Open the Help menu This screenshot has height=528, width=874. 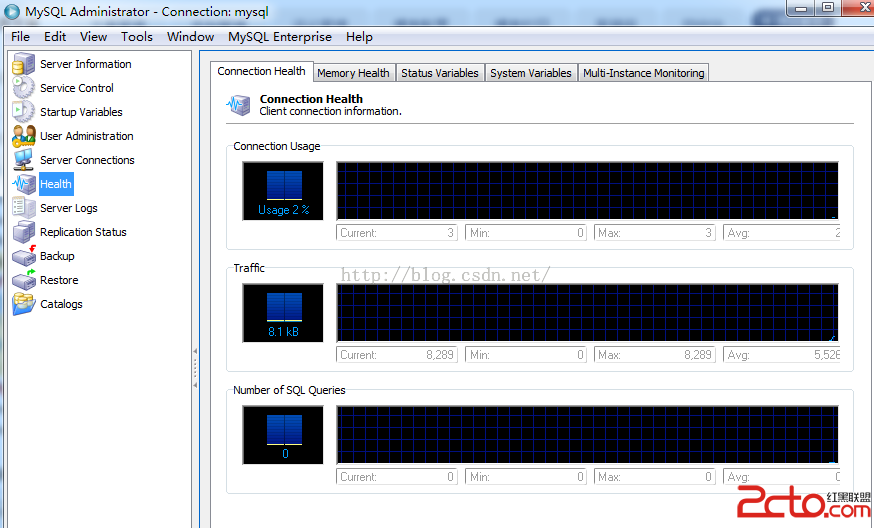(360, 37)
